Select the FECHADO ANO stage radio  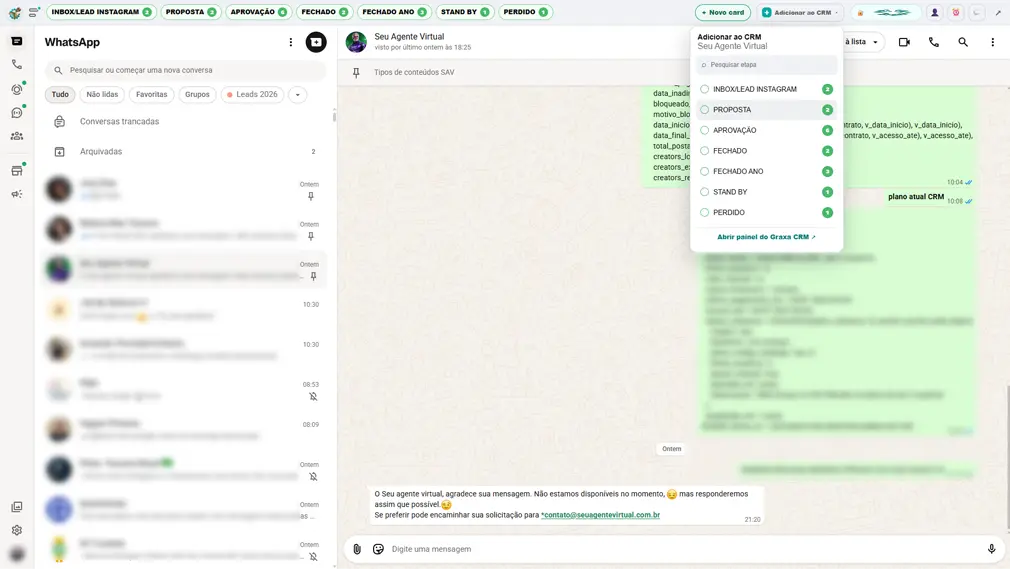pos(704,171)
